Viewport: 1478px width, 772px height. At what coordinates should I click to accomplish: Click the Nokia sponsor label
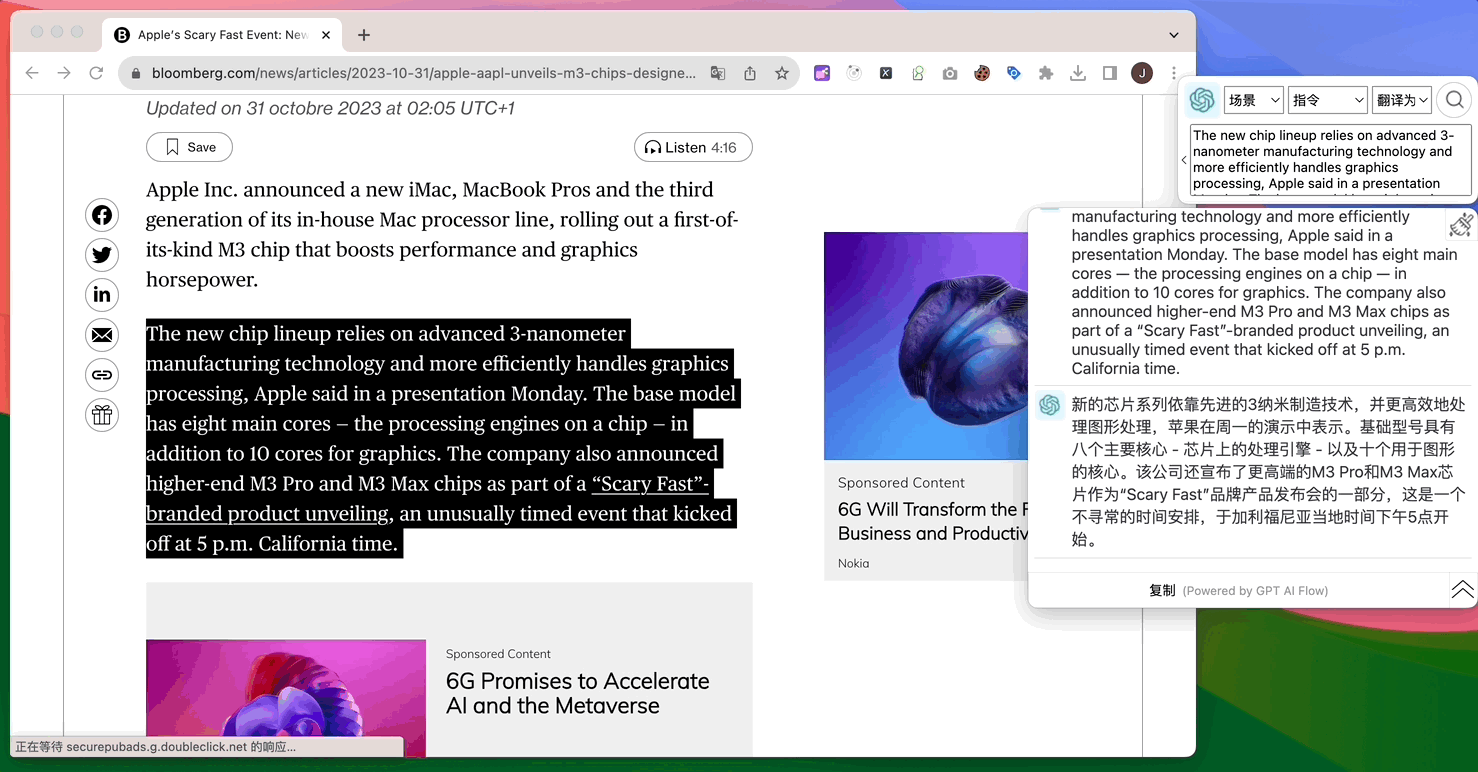point(853,563)
